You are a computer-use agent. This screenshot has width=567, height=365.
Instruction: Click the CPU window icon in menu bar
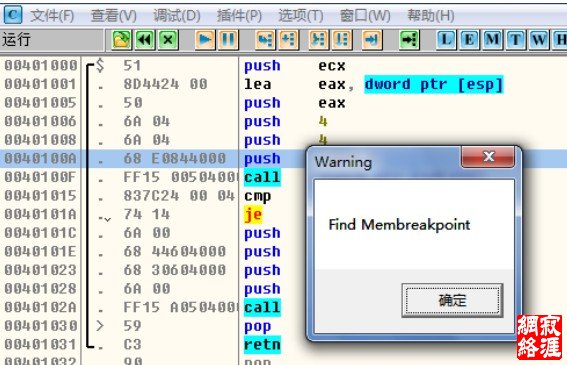pos(13,15)
